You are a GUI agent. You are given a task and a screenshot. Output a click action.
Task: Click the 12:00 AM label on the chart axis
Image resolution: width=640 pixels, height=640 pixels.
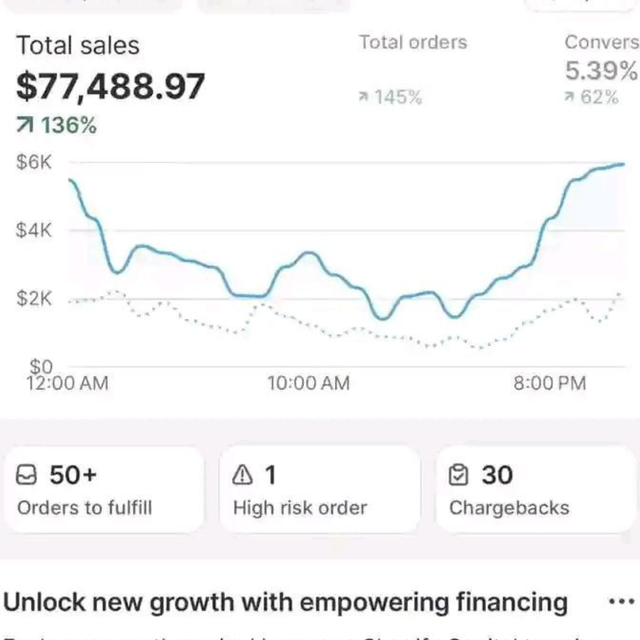(x=67, y=384)
